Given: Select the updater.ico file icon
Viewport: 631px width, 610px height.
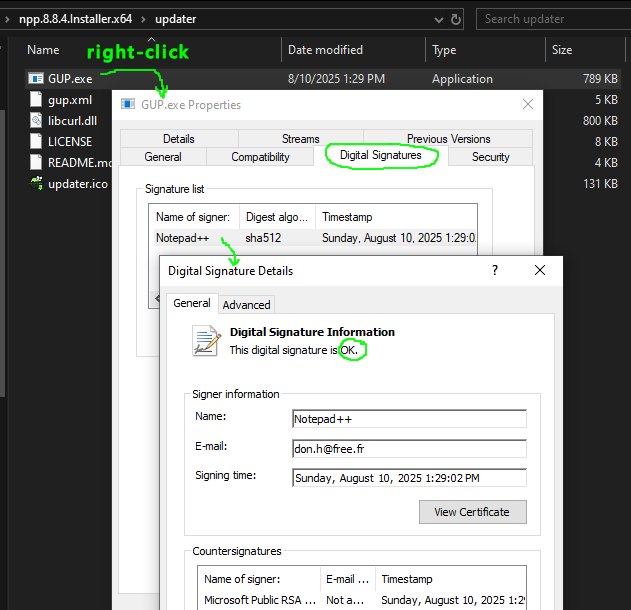Looking at the screenshot, I should click(x=36, y=183).
